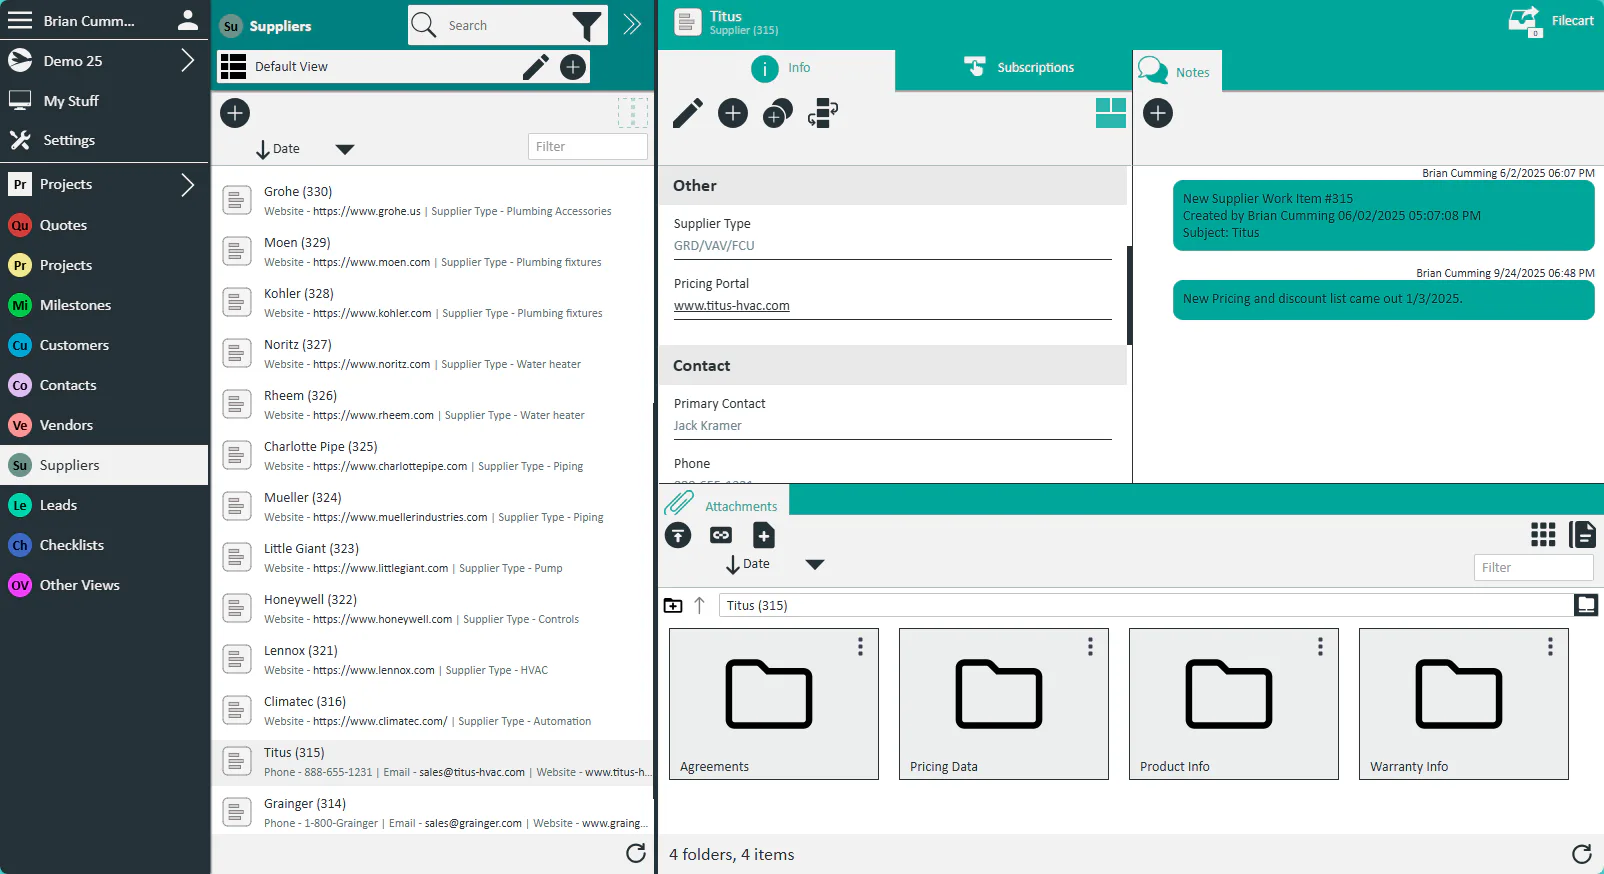Open the www.titus-hvac.com pricing portal link
Screen dimensions: 1604x874
point(731,306)
